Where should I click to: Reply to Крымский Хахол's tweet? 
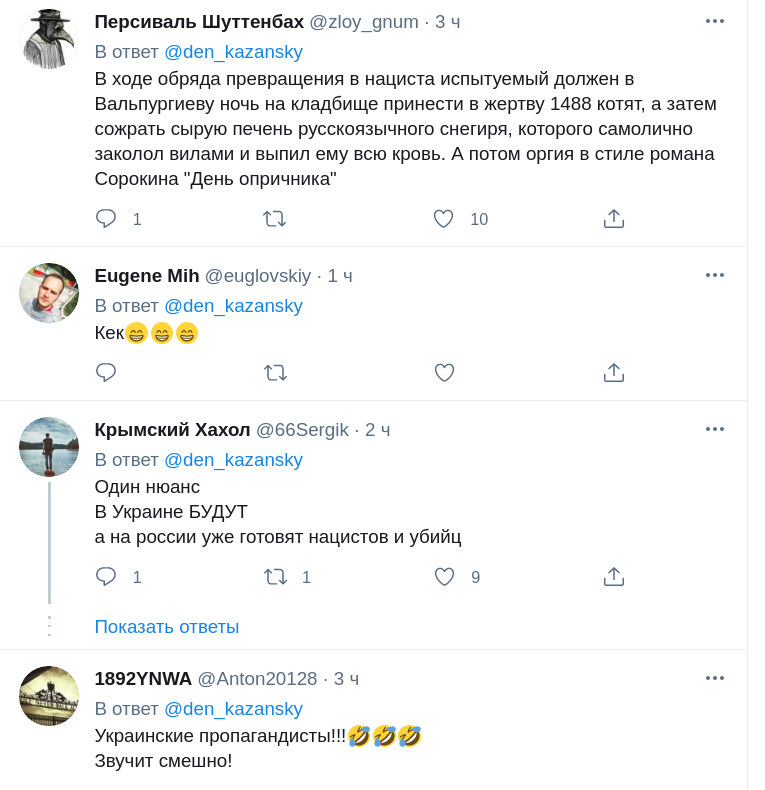tap(106, 577)
